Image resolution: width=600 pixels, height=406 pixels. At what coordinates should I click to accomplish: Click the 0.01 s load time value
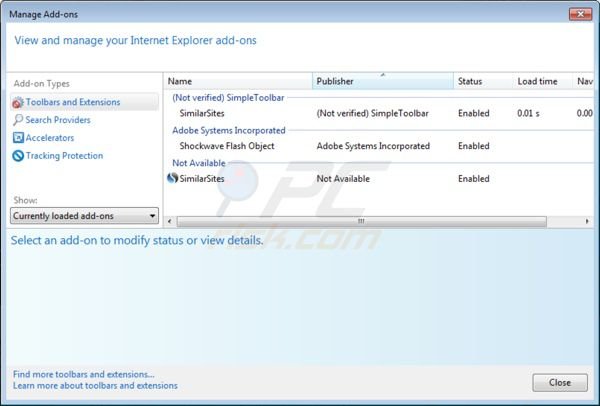pyautogui.click(x=528, y=113)
